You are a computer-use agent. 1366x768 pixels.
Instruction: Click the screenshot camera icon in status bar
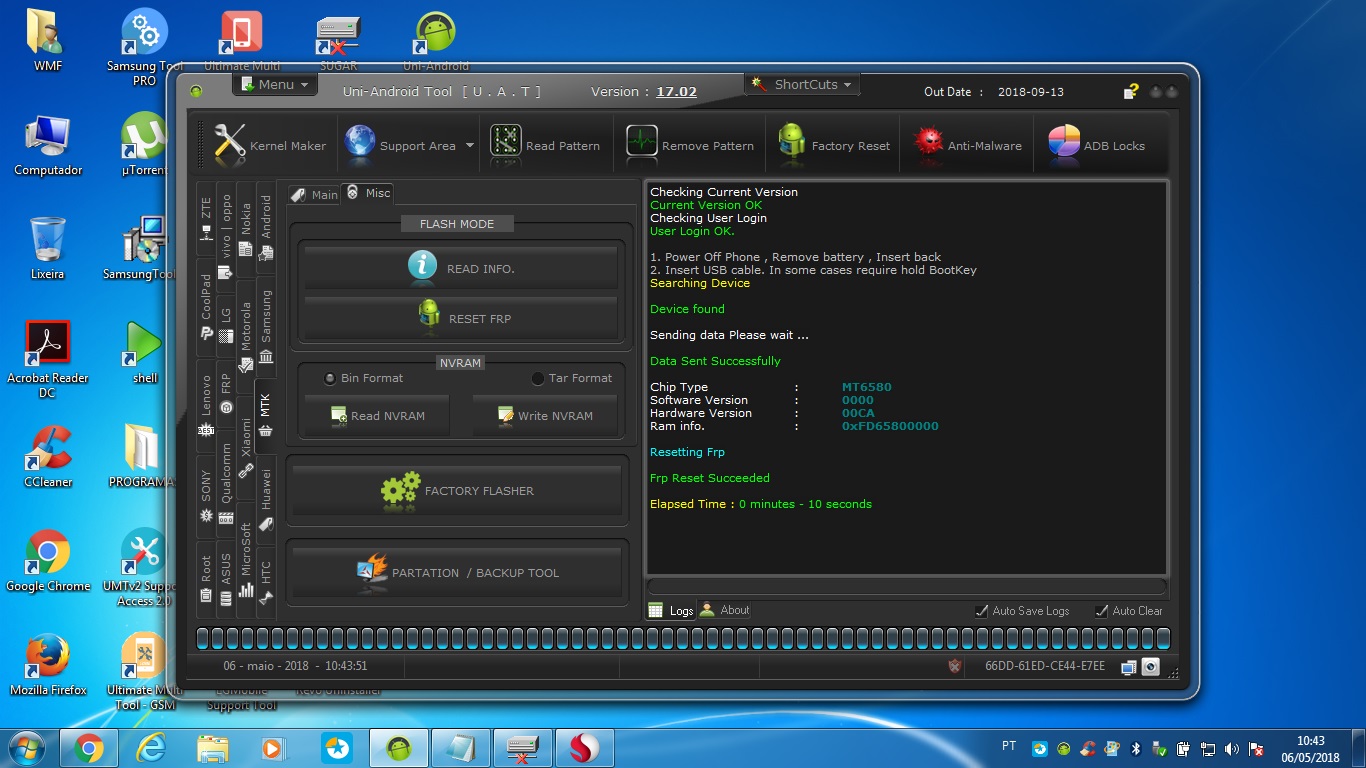(x=1150, y=666)
